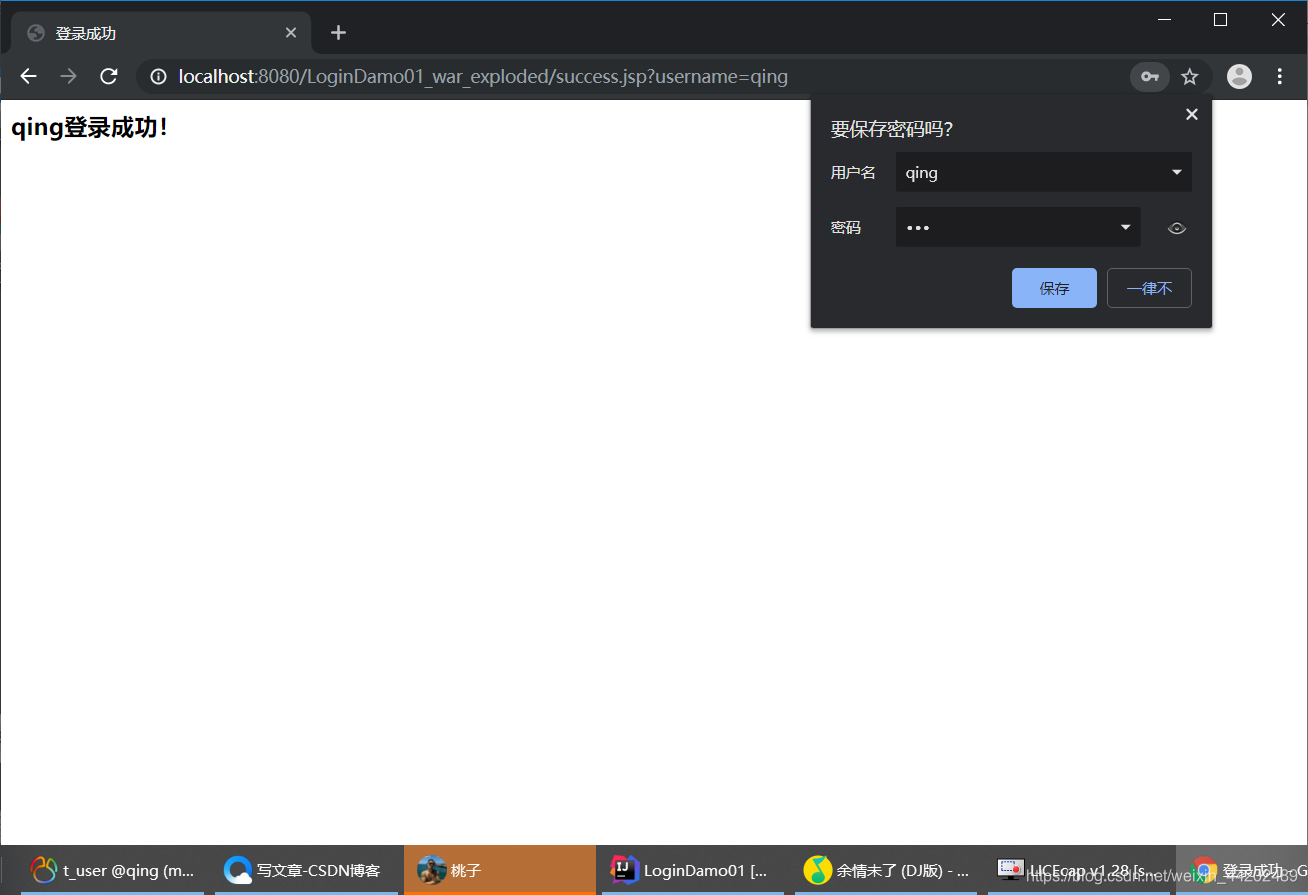This screenshot has width=1308, height=895.
Task: Switch to 写文章-CSDN博客 taskbar window
Action: click(x=305, y=870)
